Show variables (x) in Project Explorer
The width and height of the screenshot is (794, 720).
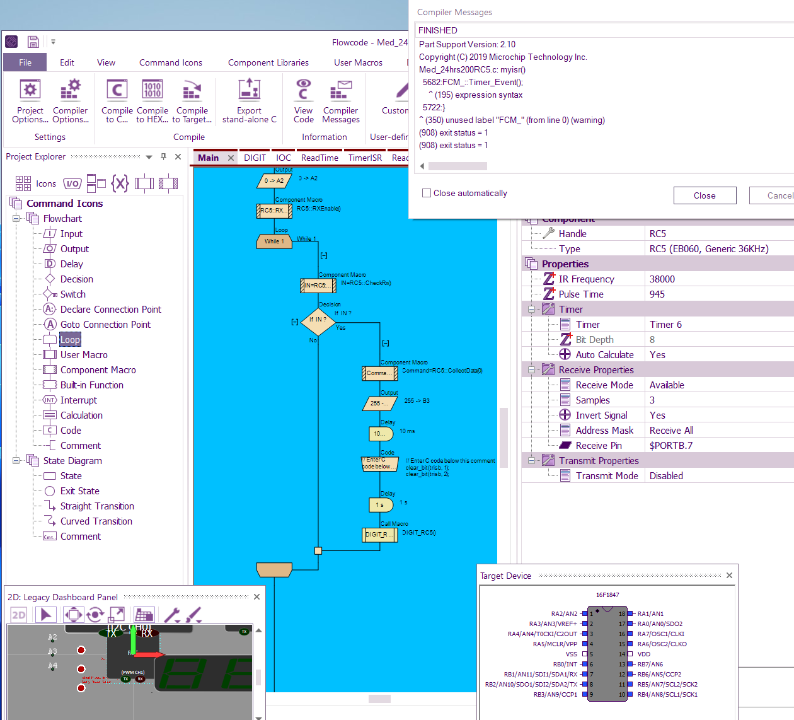(120, 183)
